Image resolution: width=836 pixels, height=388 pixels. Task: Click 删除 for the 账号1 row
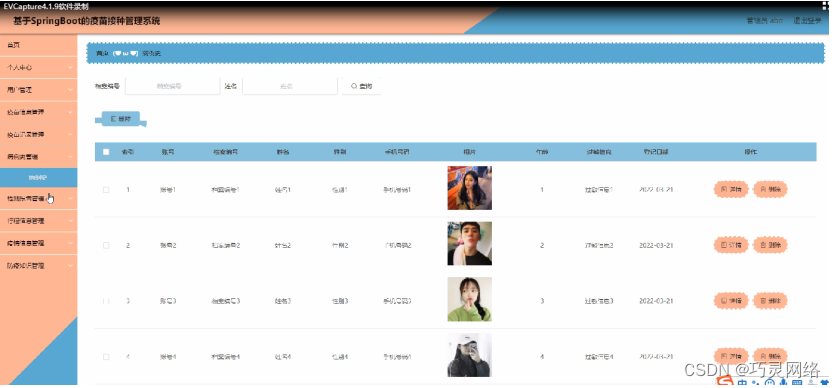tap(770, 189)
